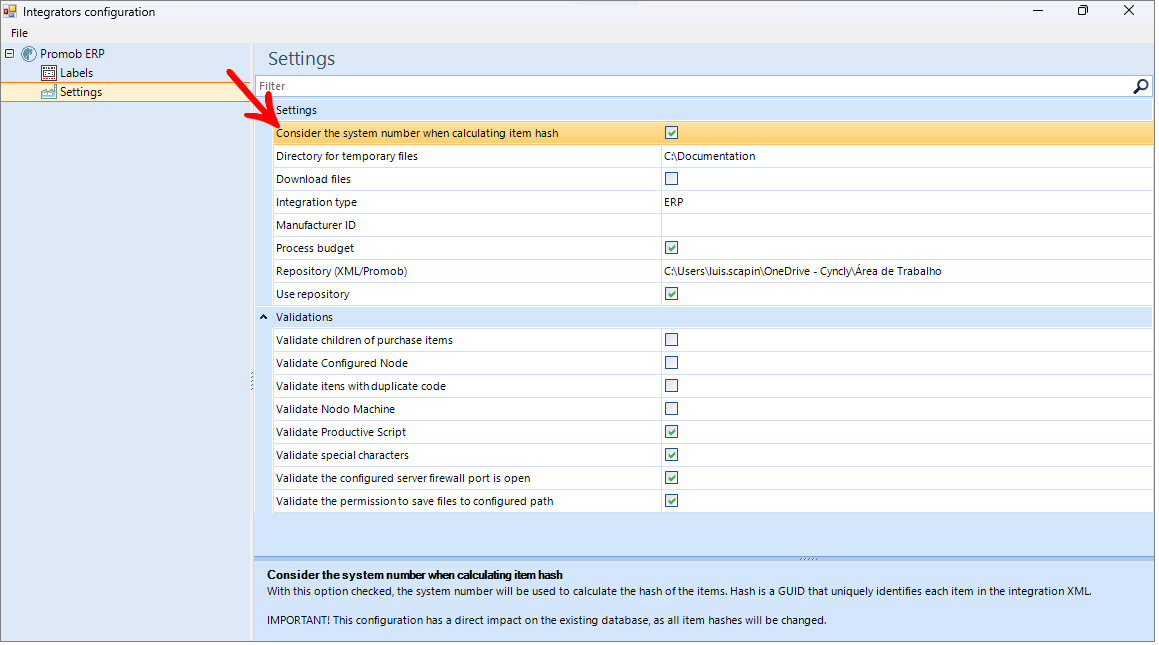This screenshot has width=1159, height=645.
Task: Select the 'Manufacturer ID' row label
Action: tap(316, 225)
